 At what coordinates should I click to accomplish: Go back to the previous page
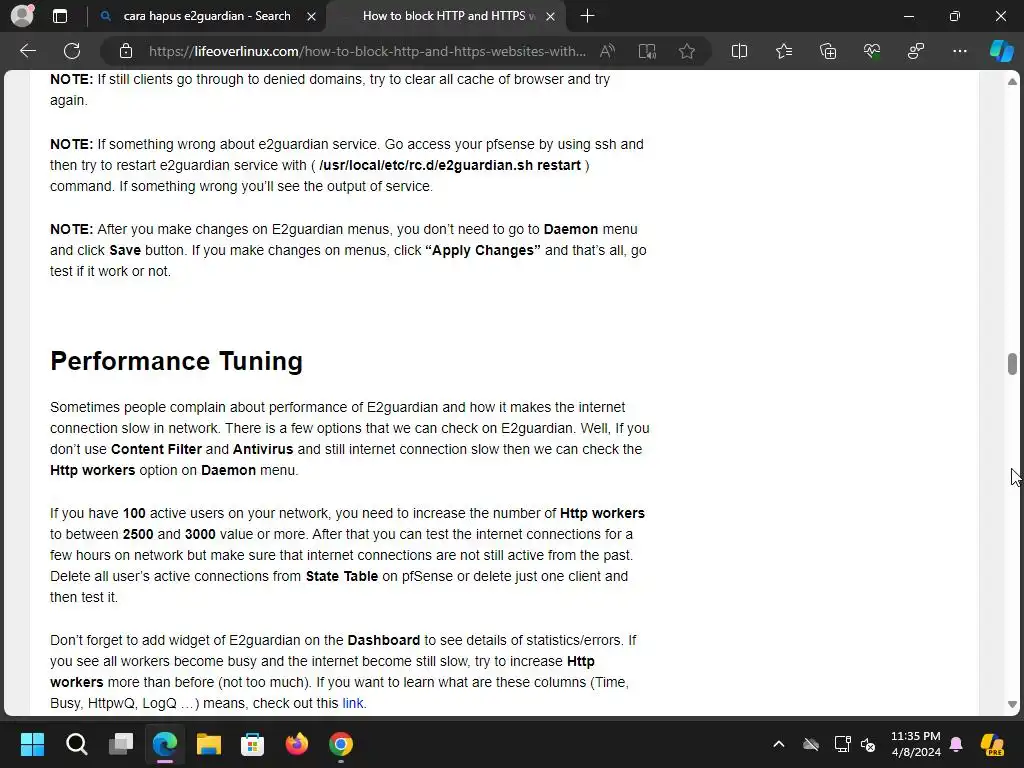coord(27,51)
